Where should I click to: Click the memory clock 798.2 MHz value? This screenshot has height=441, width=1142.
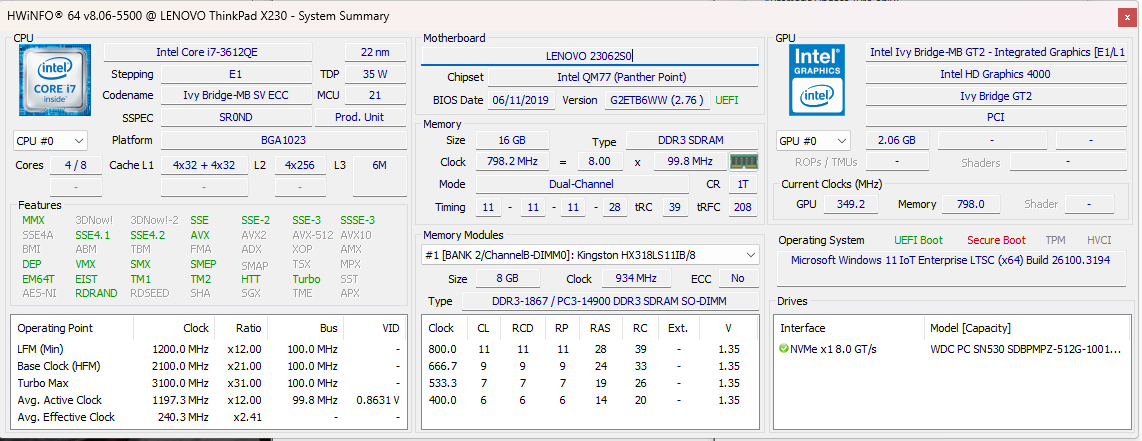512,162
